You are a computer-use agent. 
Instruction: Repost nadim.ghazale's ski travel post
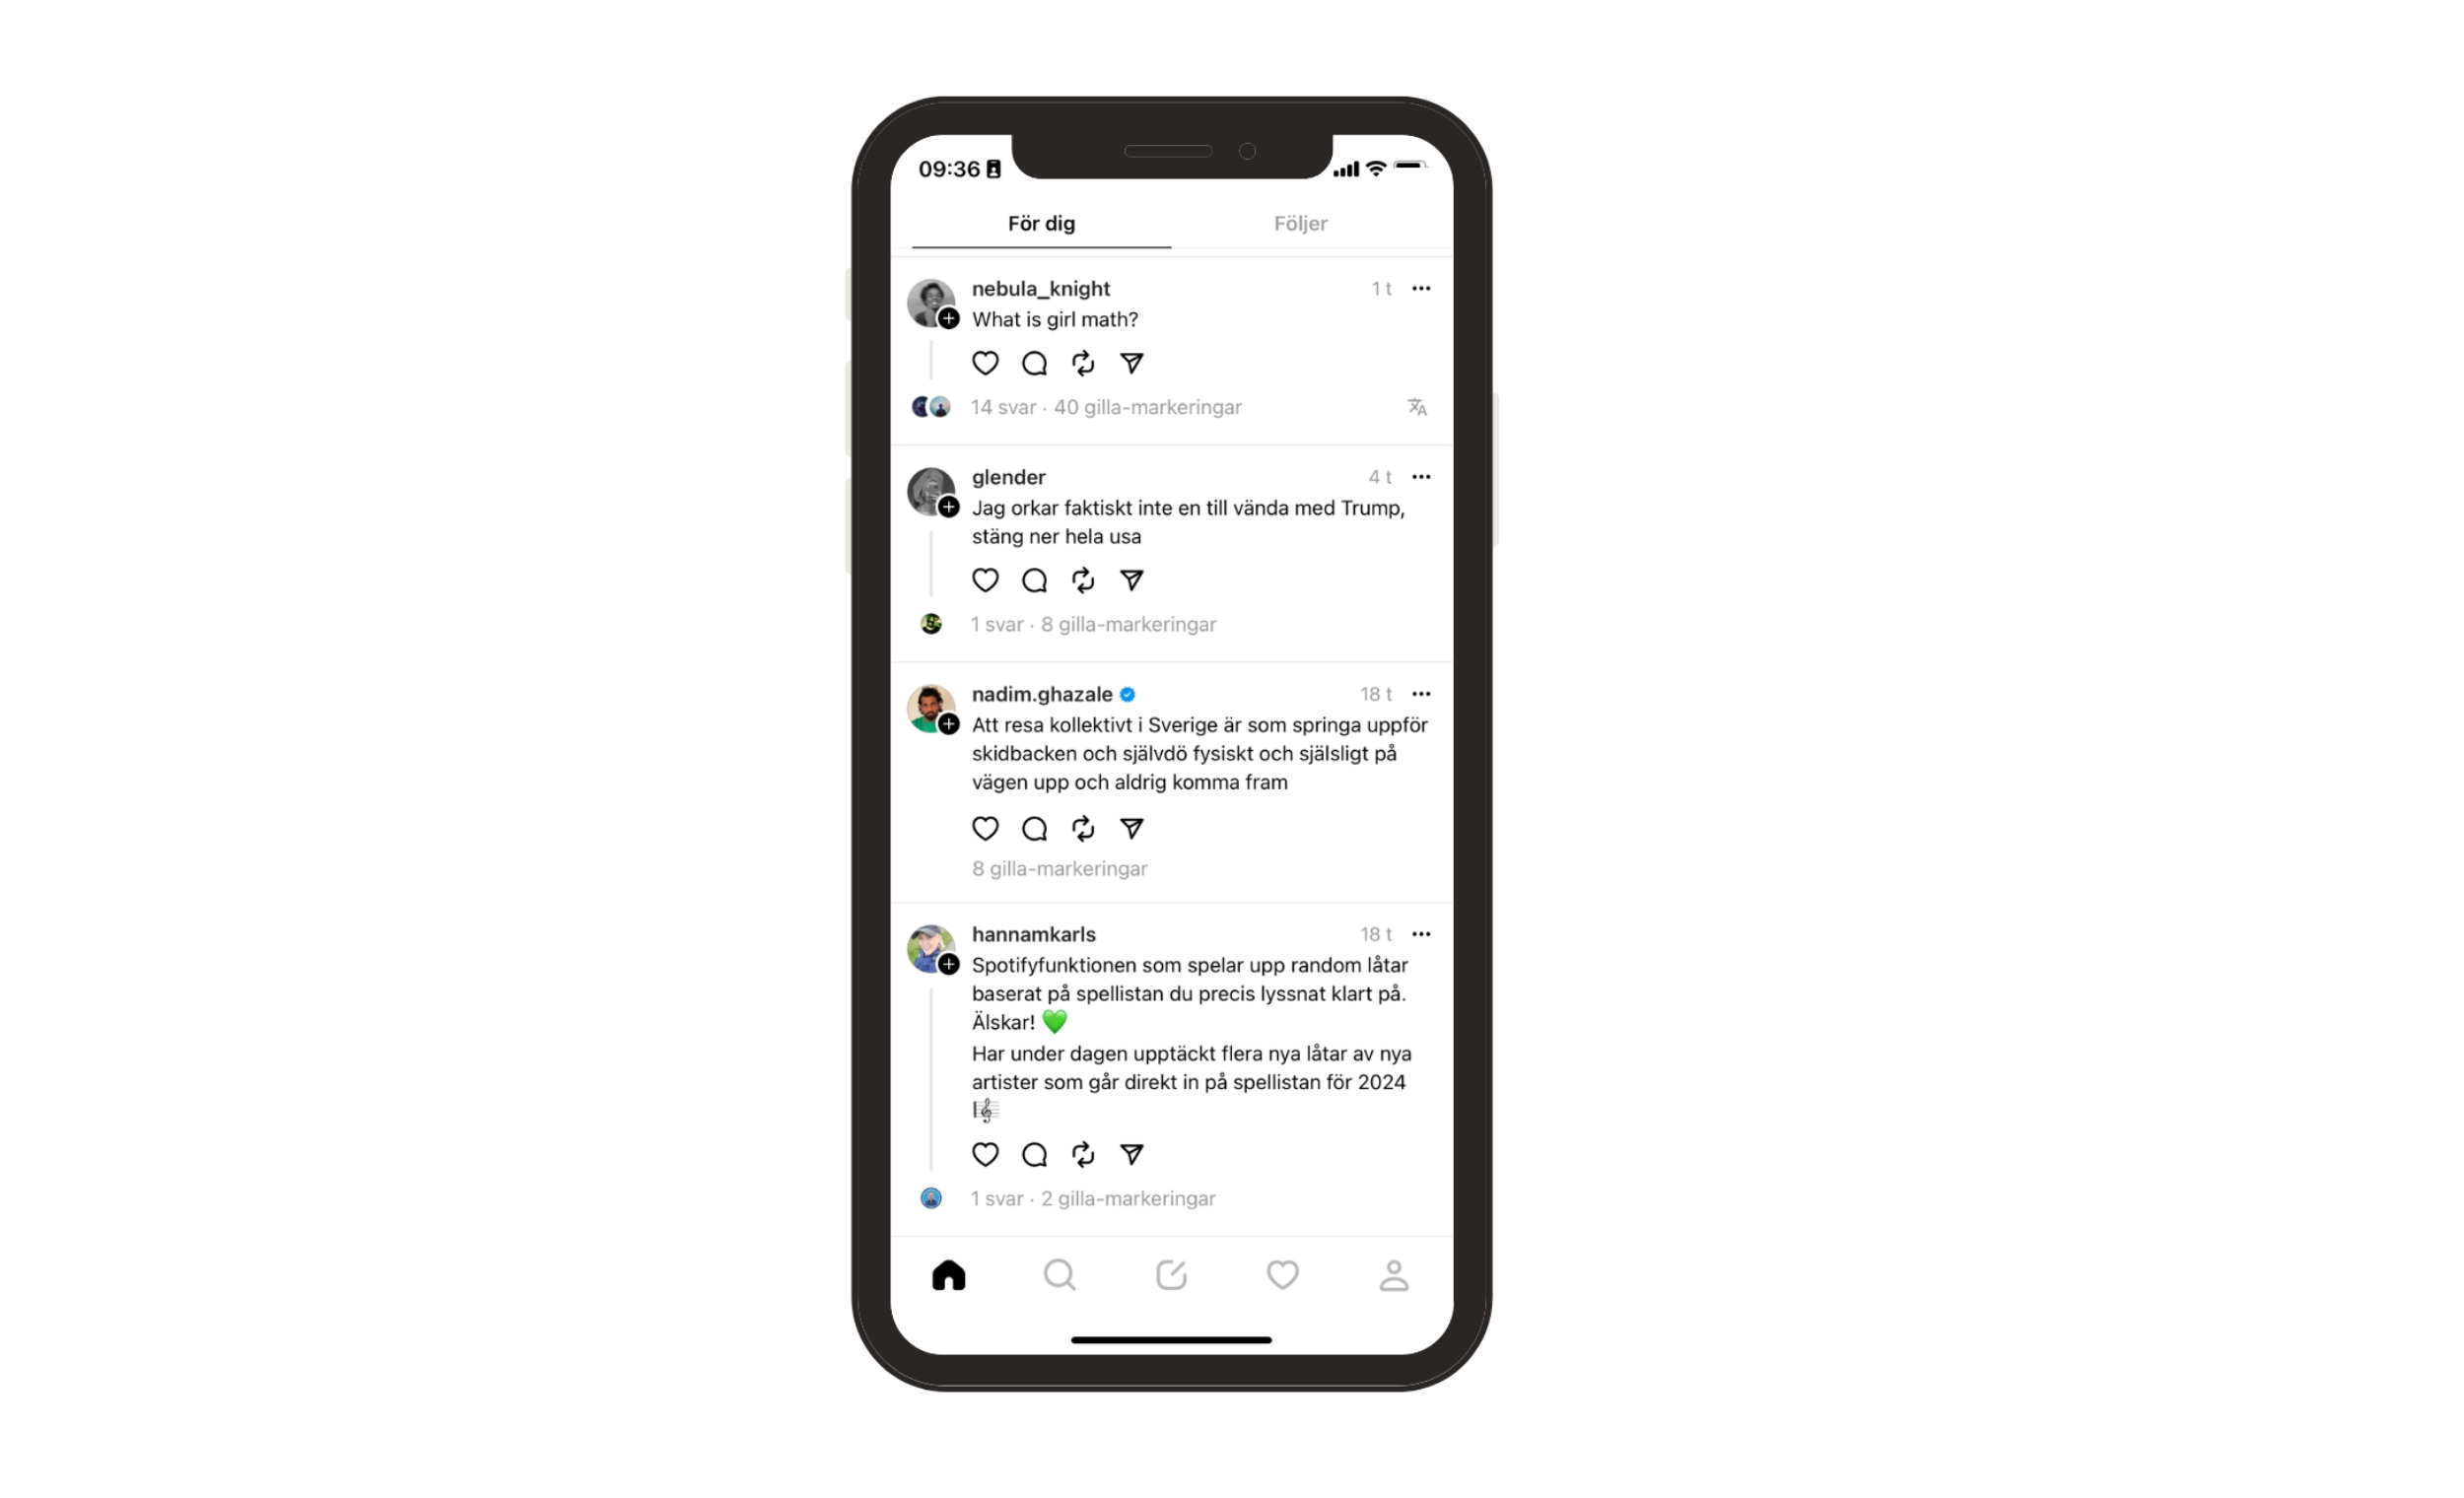(1082, 827)
